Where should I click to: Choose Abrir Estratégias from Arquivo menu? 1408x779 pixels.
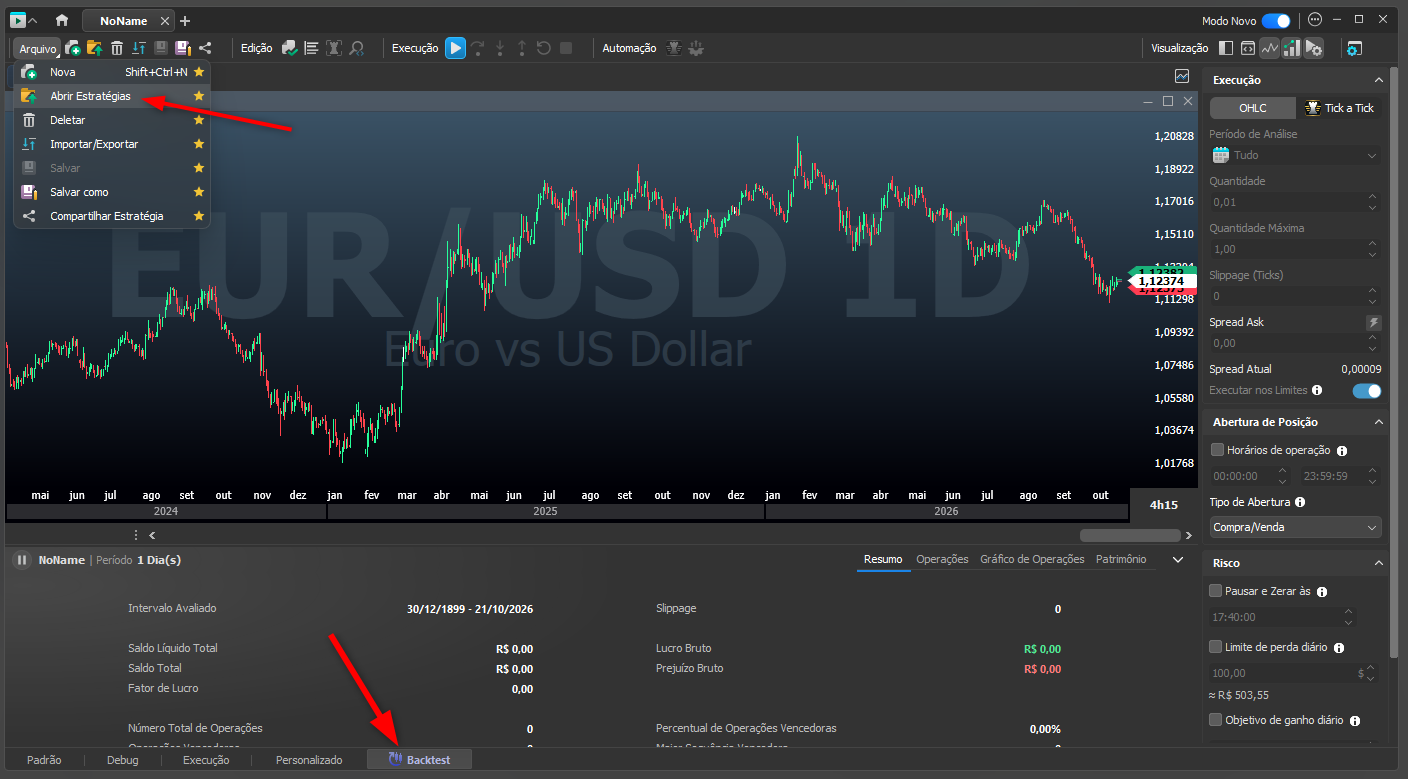[x=112, y=96]
